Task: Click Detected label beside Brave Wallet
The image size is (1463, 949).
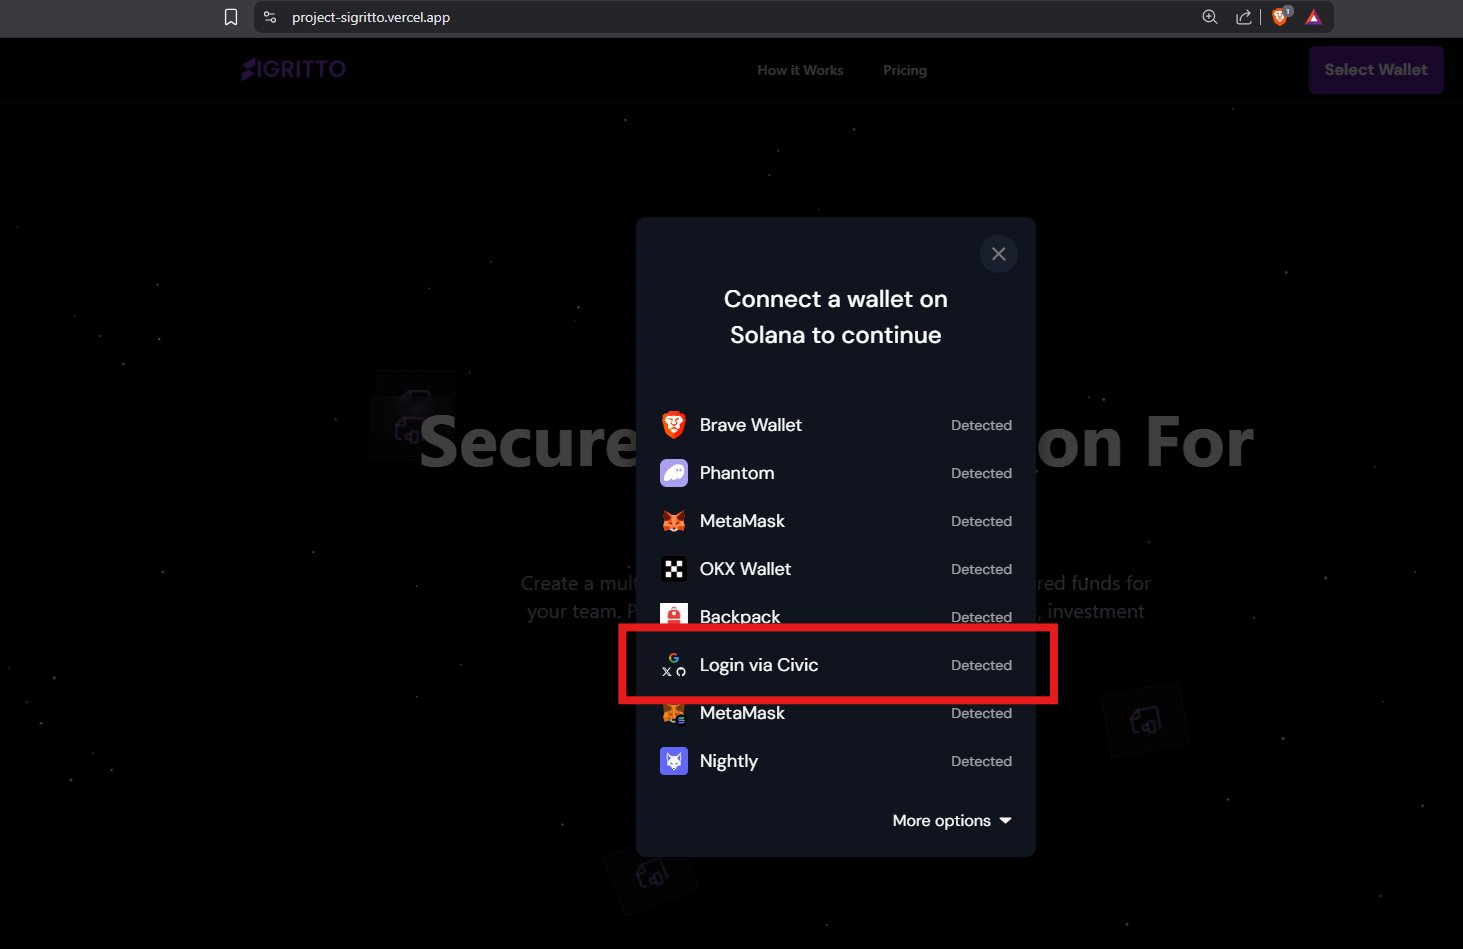Action: point(981,425)
